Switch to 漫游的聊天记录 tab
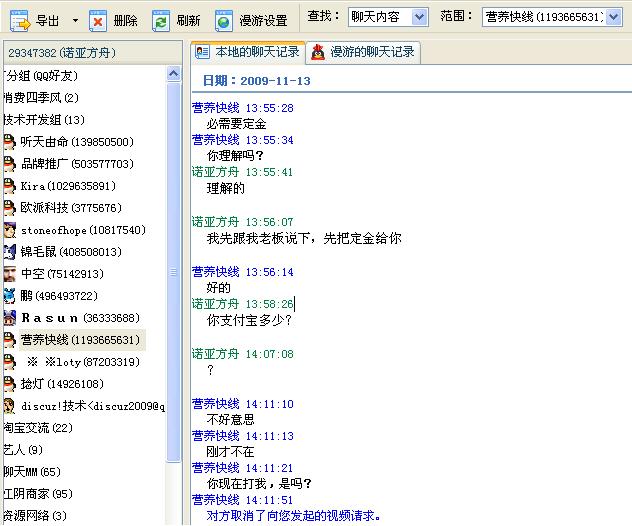Image resolution: width=632 pixels, height=526 pixels. click(363, 52)
